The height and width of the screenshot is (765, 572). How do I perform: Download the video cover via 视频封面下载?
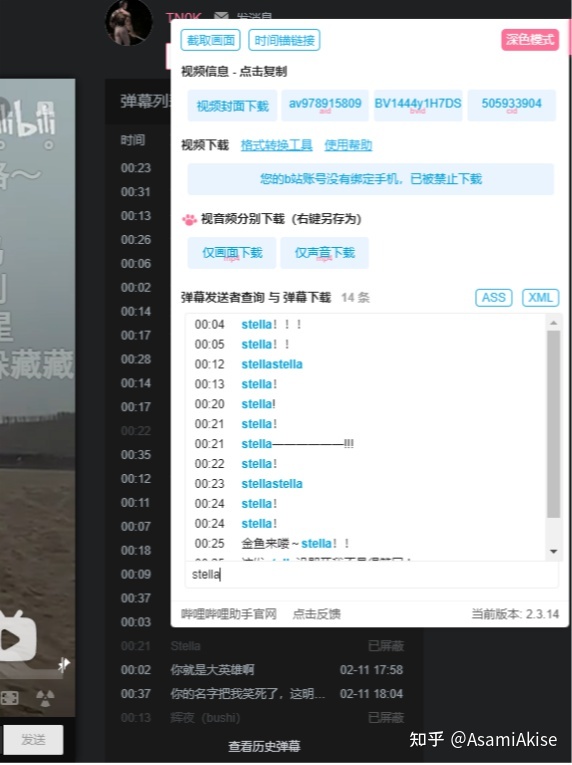[232, 105]
